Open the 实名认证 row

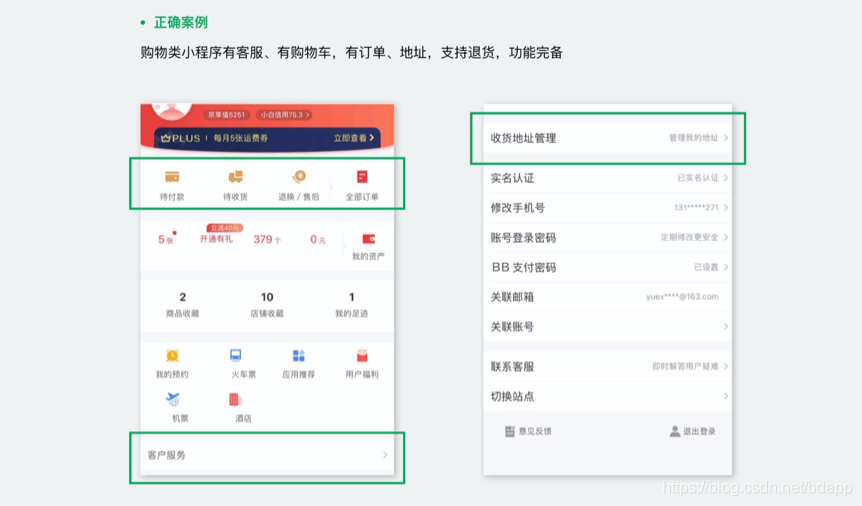608,178
